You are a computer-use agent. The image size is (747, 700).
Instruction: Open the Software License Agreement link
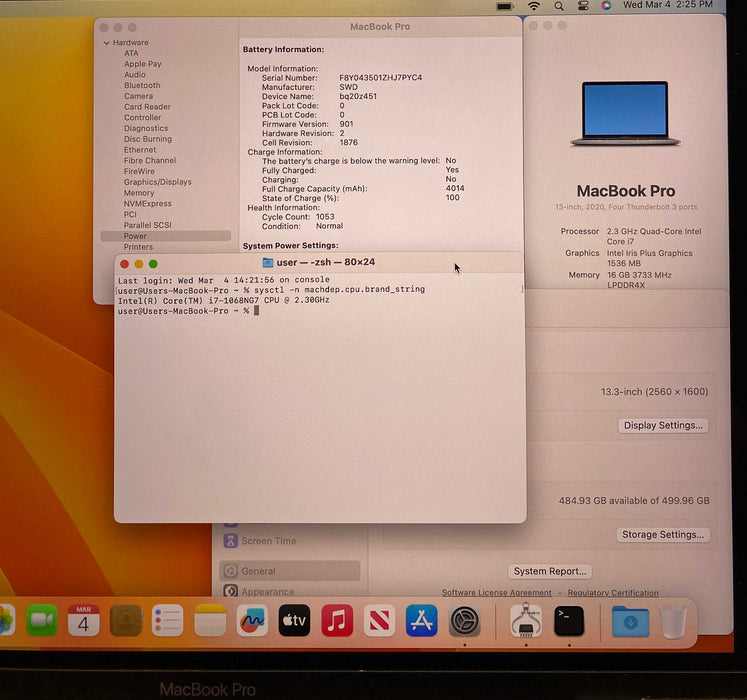click(496, 593)
